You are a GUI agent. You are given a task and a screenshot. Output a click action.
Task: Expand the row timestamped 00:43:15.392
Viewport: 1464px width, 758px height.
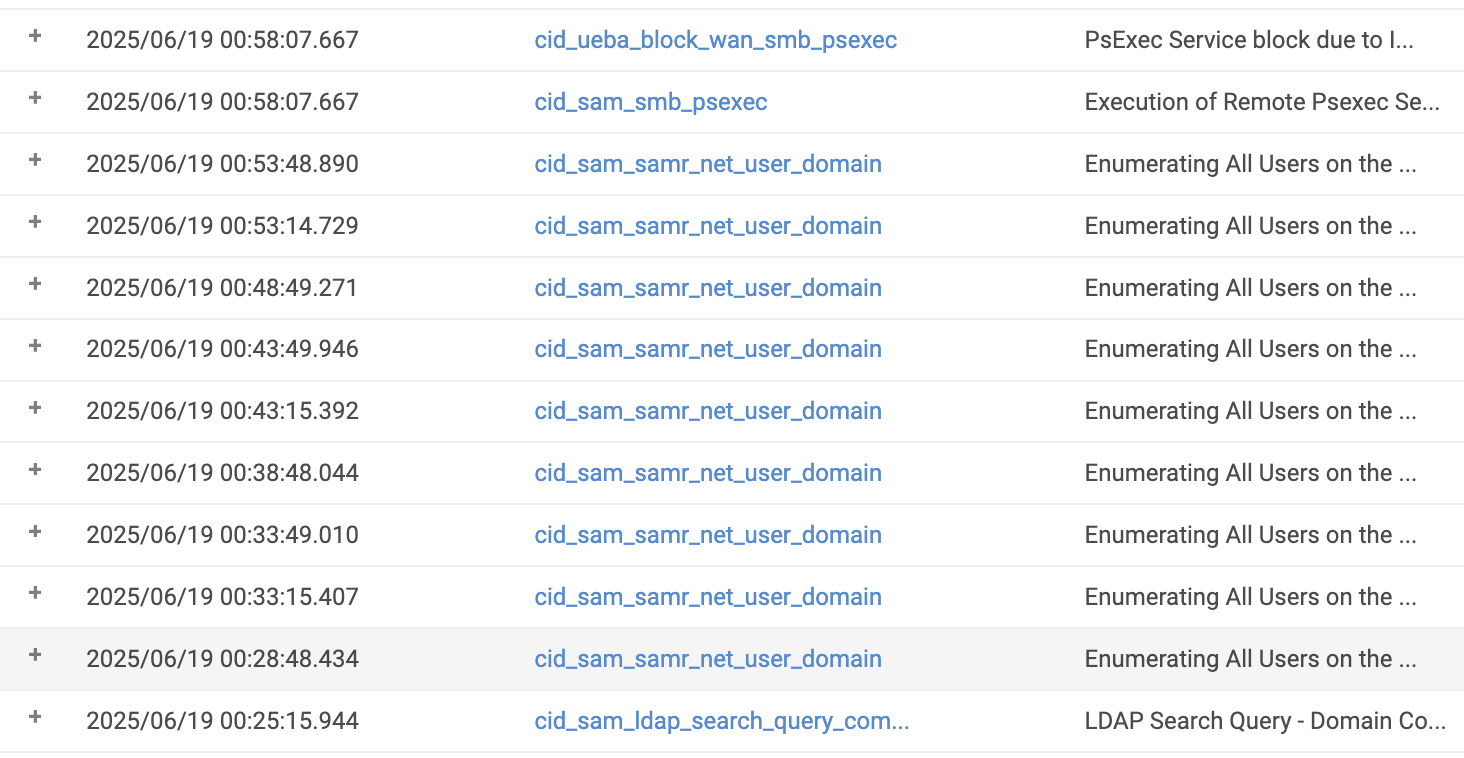(x=35, y=407)
